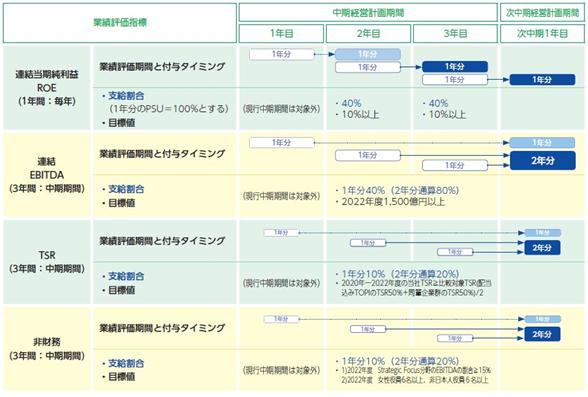This screenshot has height=397, width=588.
Task: Select the 3年目 column header
Action: [455, 34]
